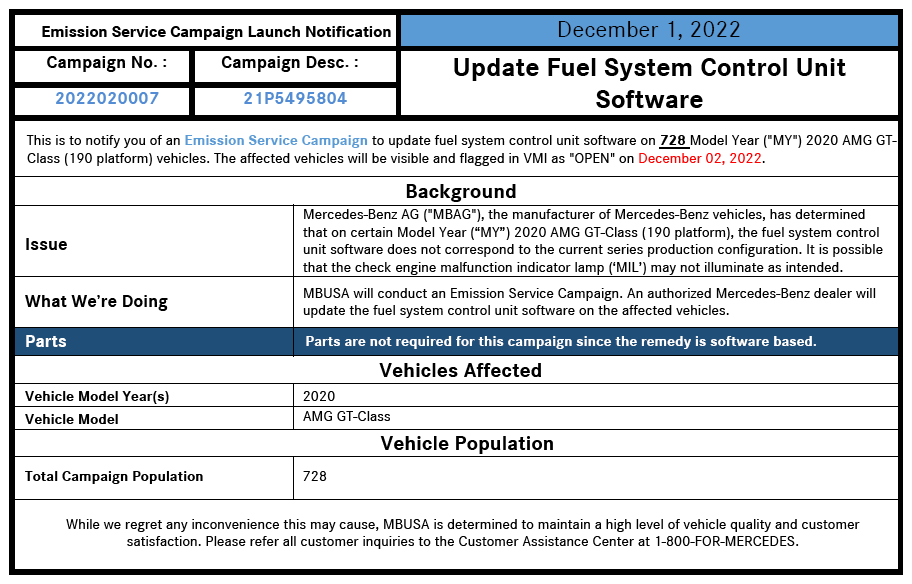
Task: Click the 'AMG GT-Class' cell value
Action: pos(347,416)
